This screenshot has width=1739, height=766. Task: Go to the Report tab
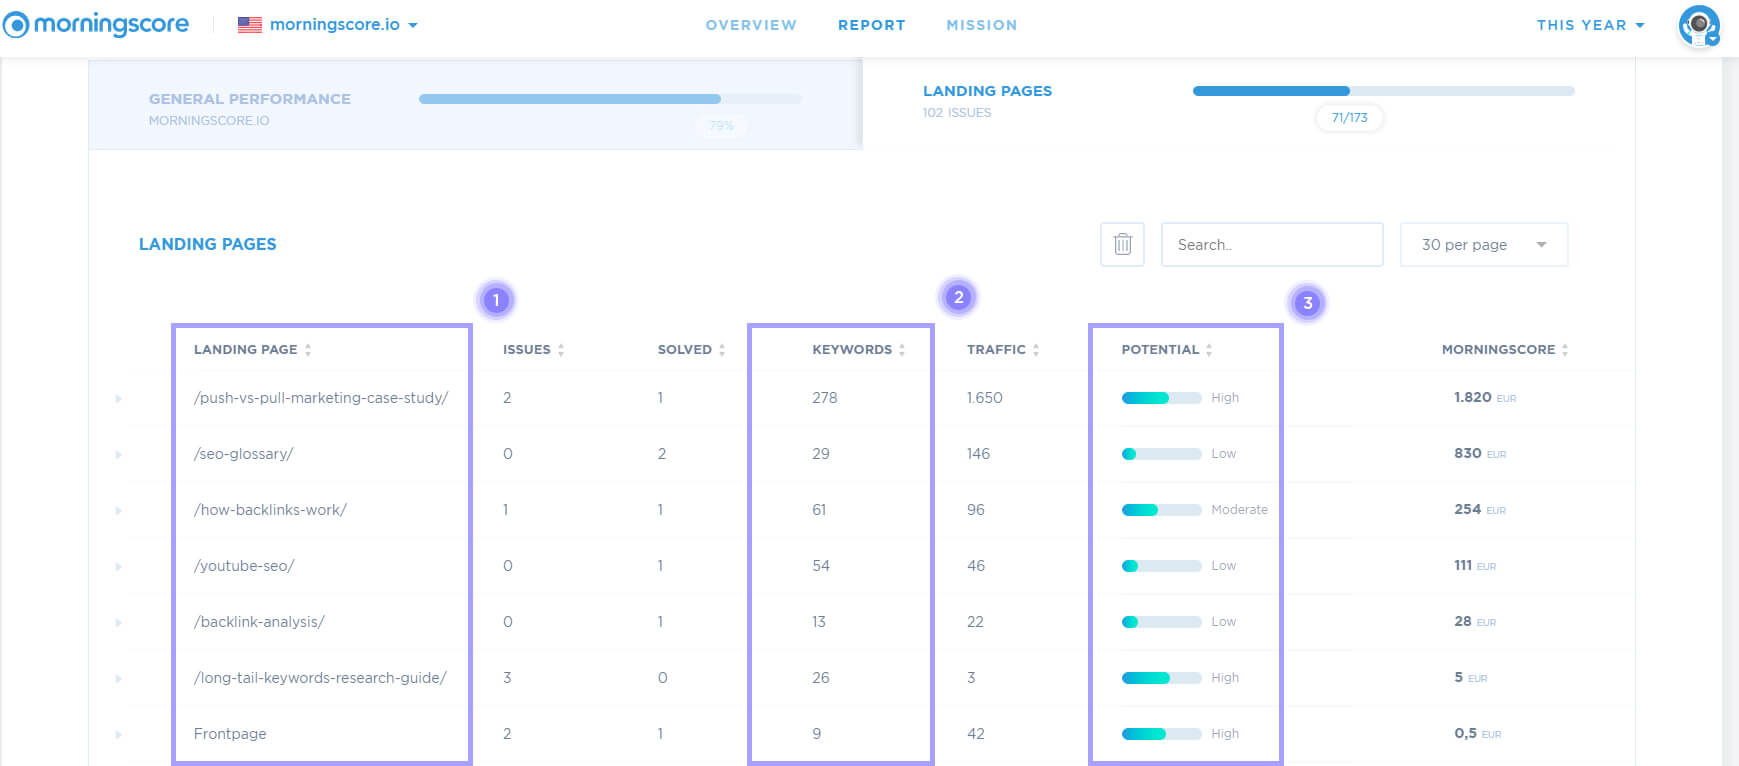point(872,25)
